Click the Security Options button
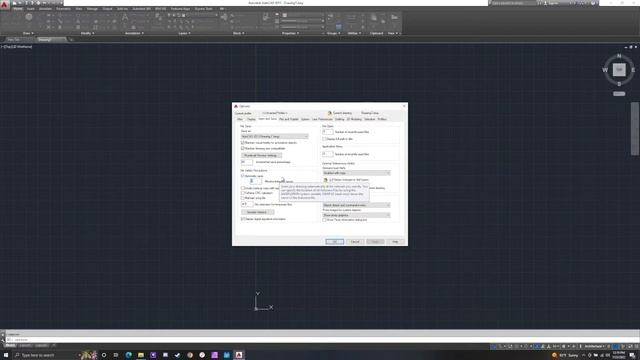This screenshot has width=640, height=360. pos(257,212)
